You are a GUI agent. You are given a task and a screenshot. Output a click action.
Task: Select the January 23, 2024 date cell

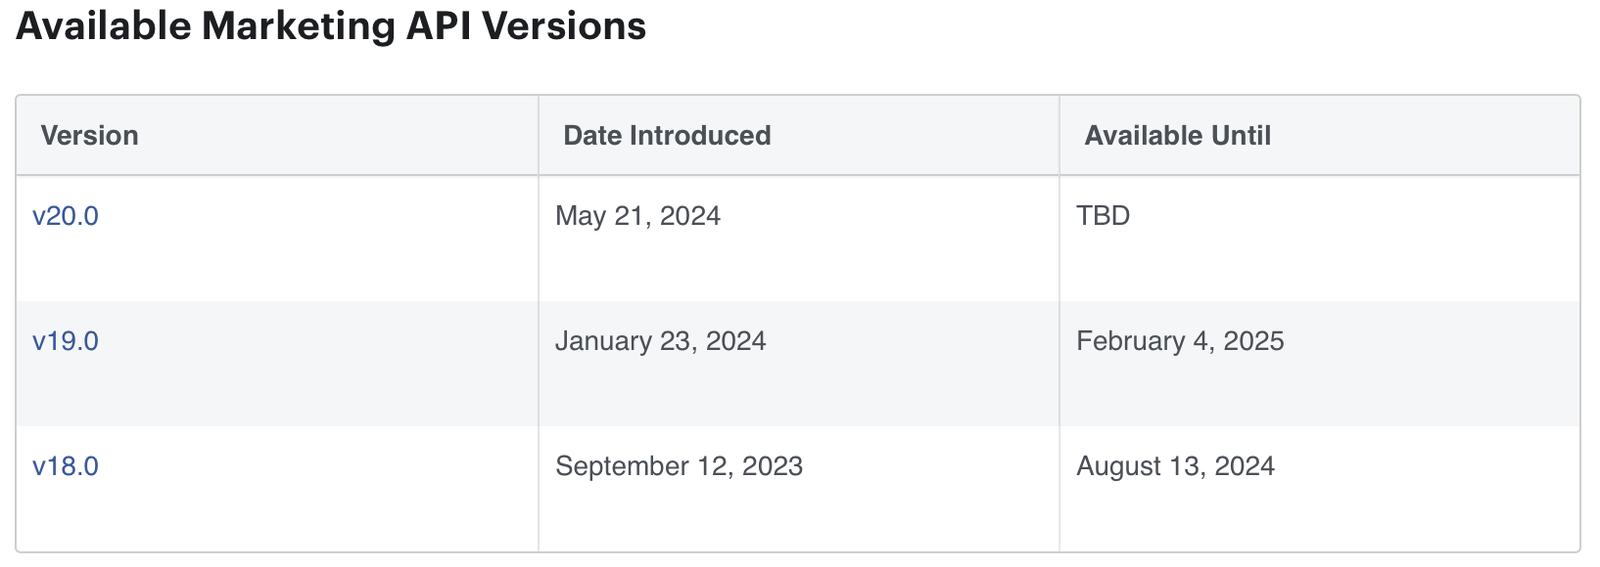pos(660,341)
